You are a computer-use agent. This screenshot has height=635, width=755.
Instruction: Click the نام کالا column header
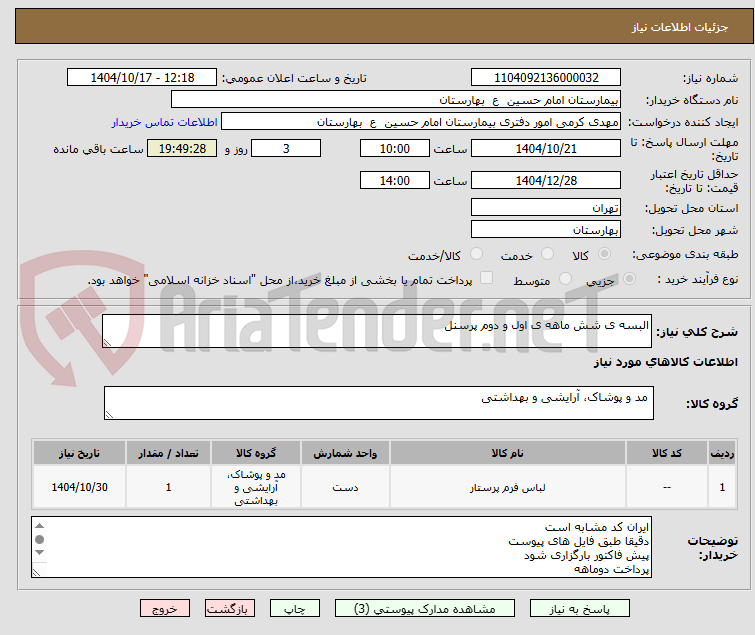pyautogui.click(x=508, y=453)
